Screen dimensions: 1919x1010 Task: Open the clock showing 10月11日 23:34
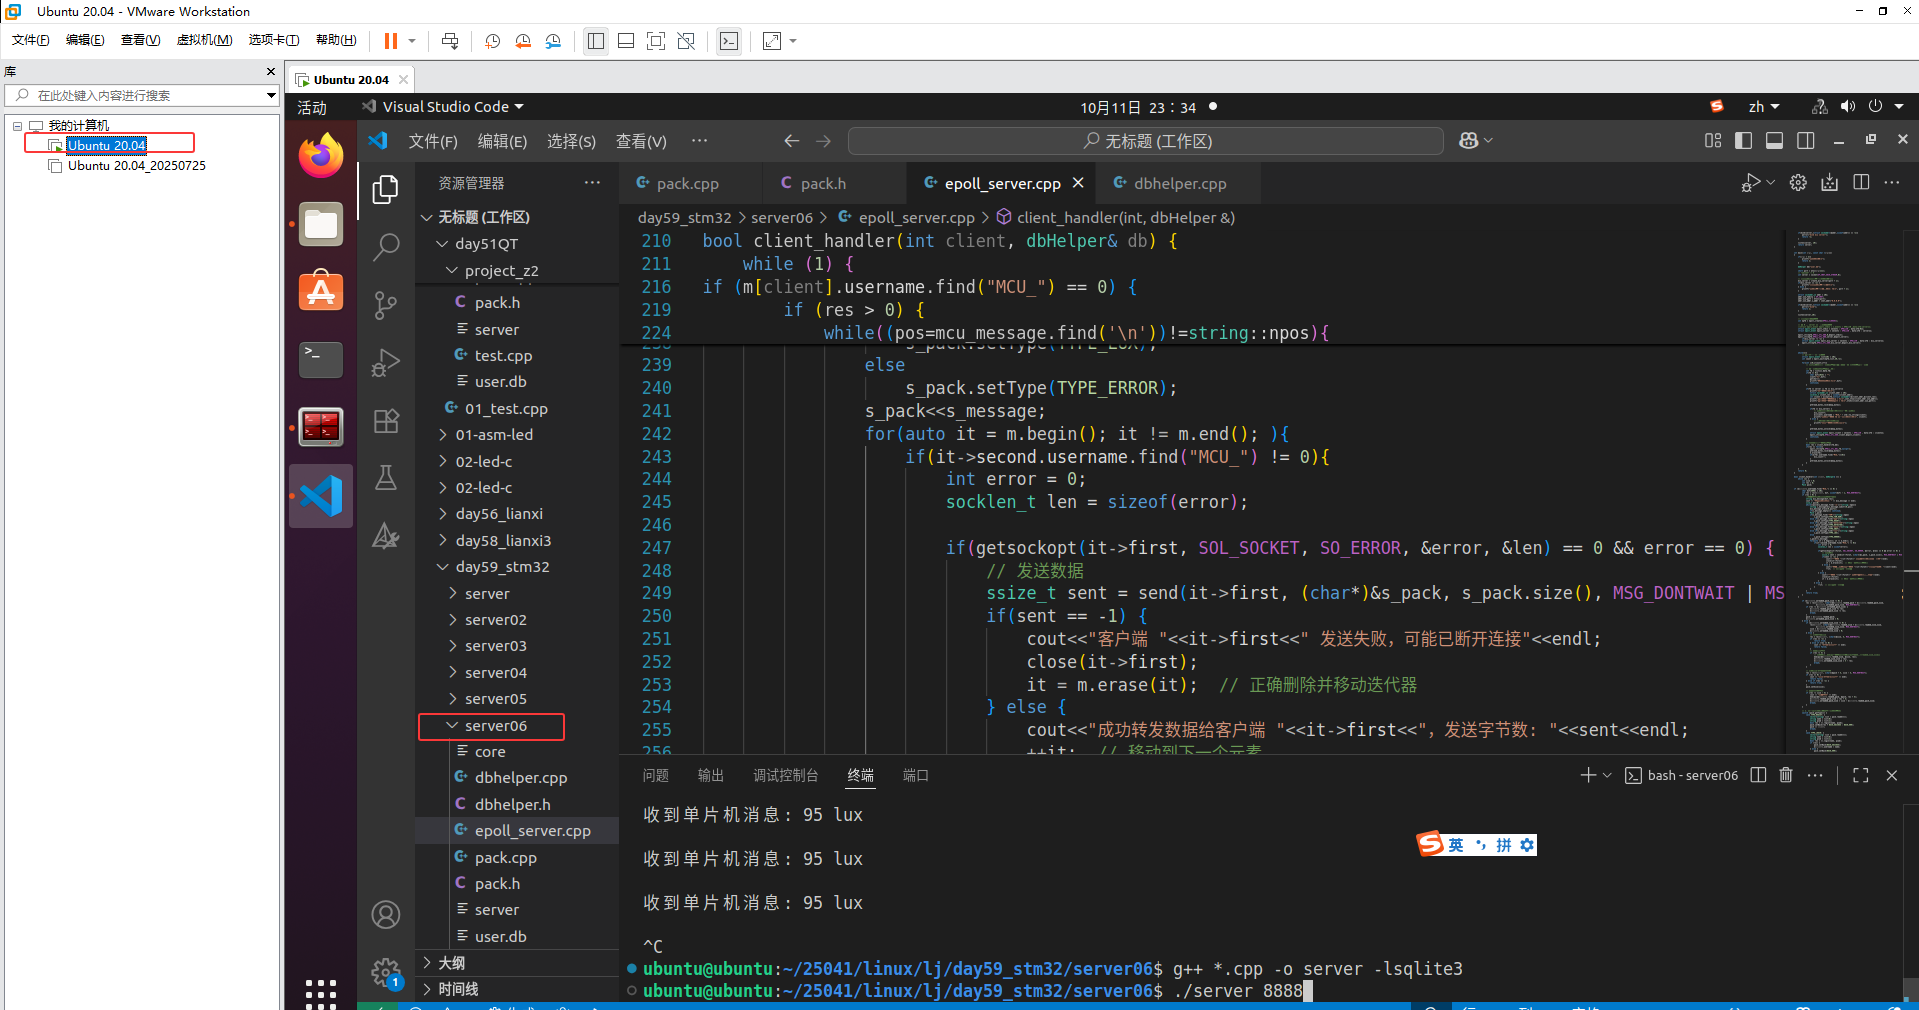(x=1138, y=107)
